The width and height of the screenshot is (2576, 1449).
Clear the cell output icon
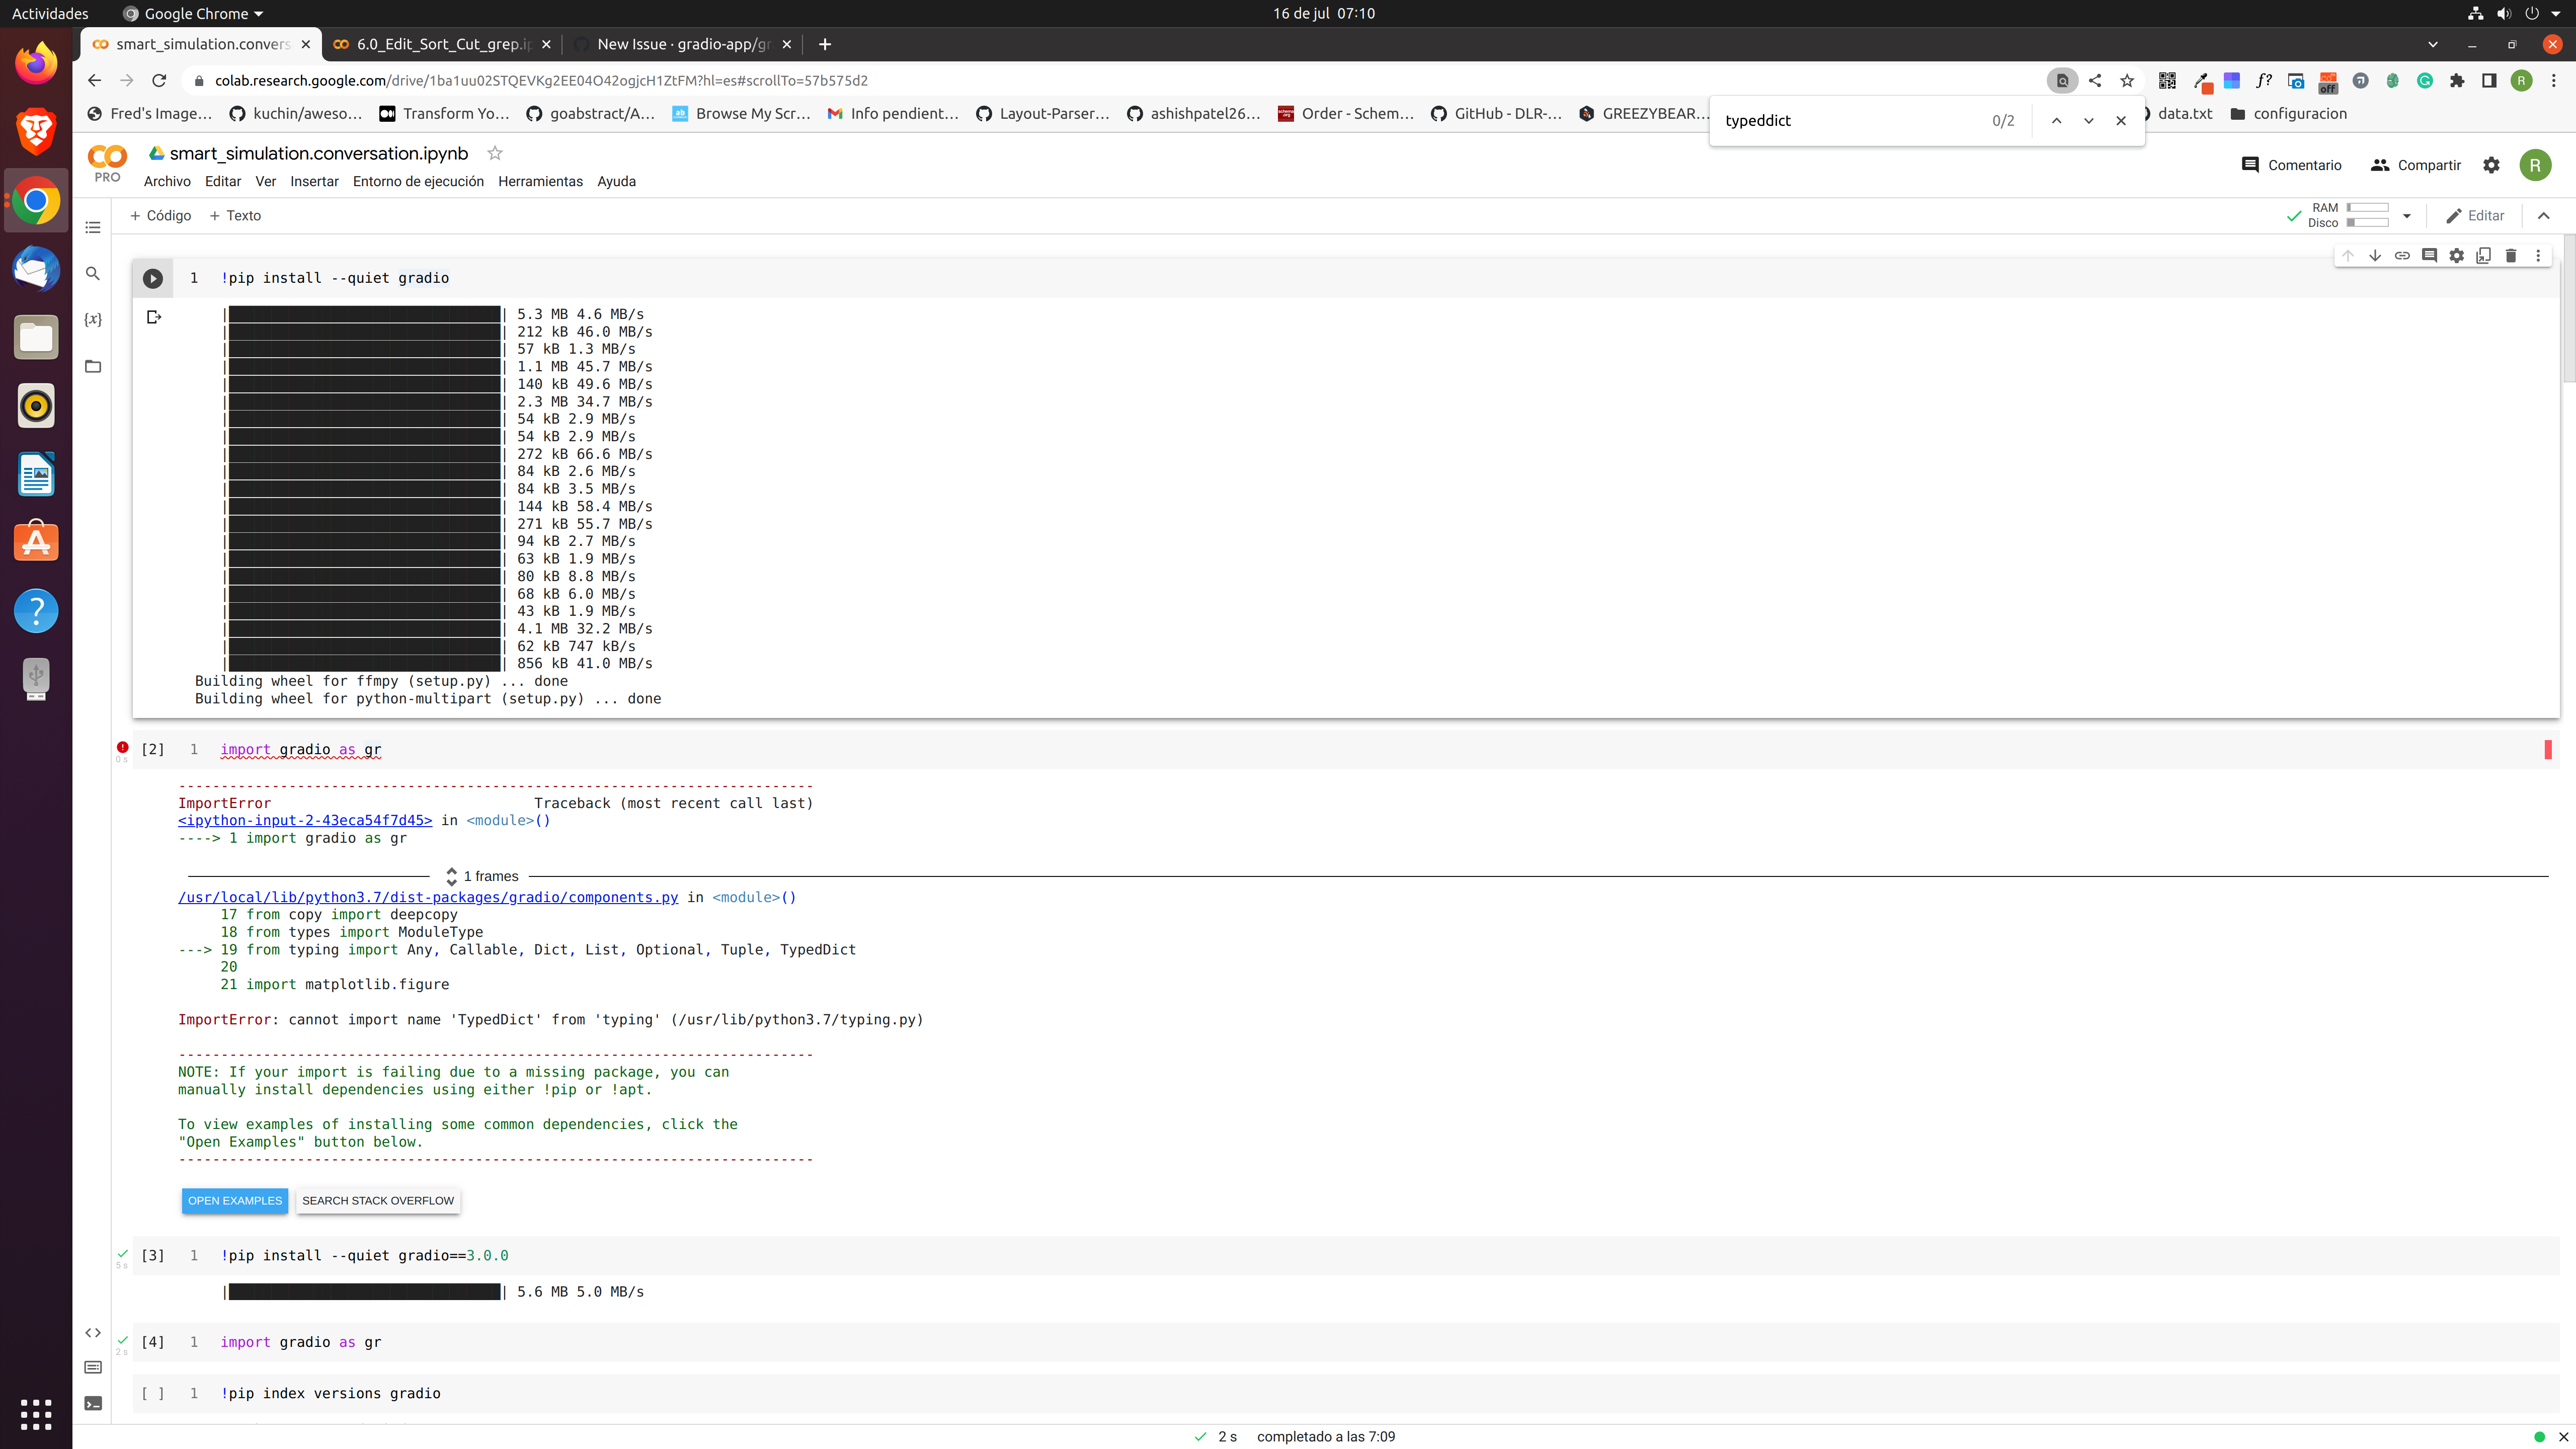pyautogui.click(x=154, y=317)
